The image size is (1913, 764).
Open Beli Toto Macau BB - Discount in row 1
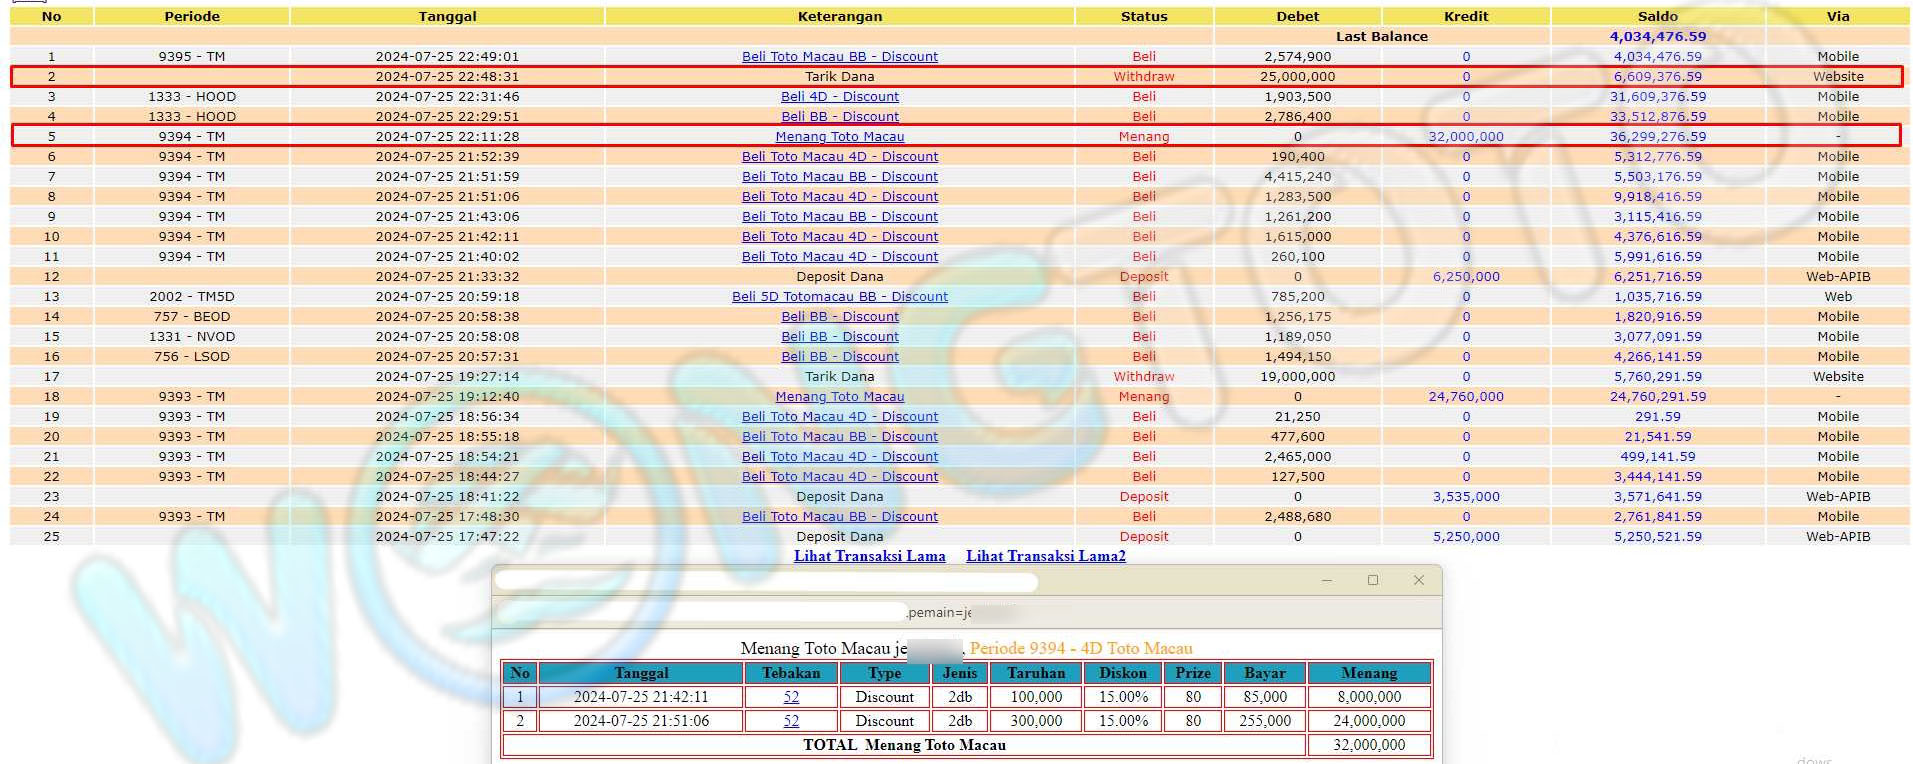[x=839, y=57]
